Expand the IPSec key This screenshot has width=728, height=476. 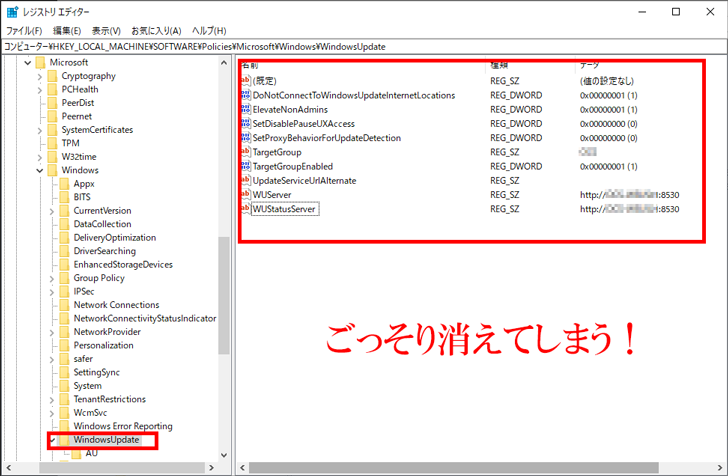(x=52, y=292)
